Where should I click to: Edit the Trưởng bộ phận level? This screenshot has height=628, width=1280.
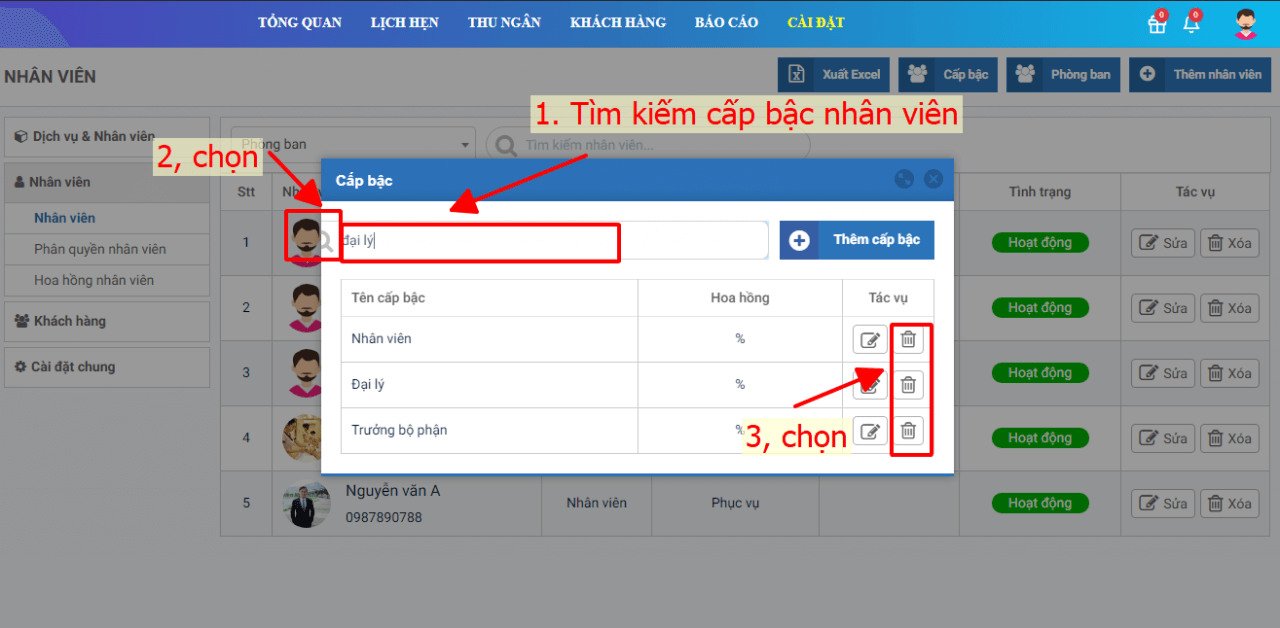870,431
